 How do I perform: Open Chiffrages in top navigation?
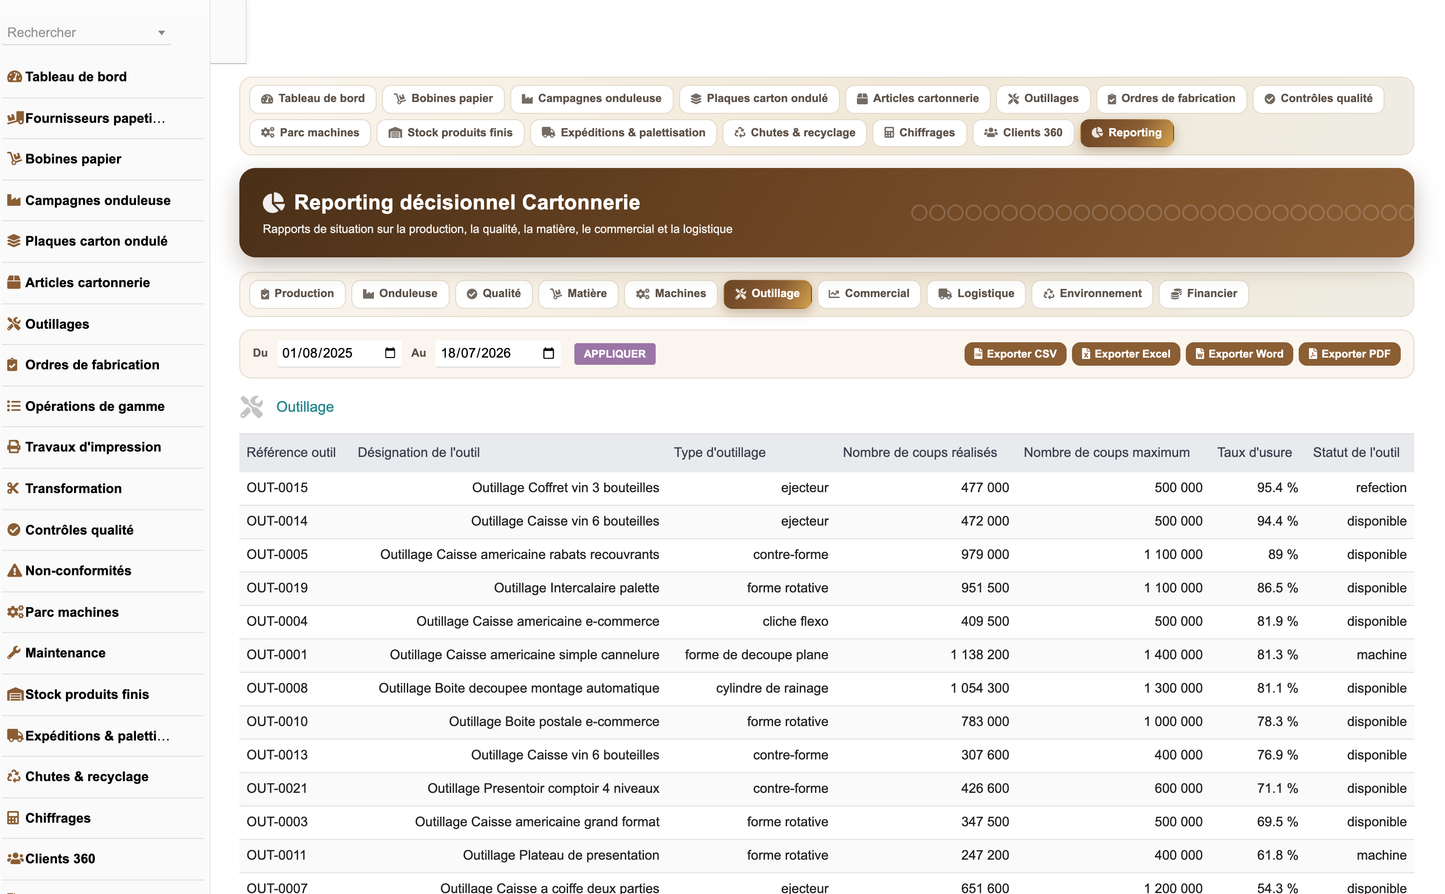pos(919,133)
